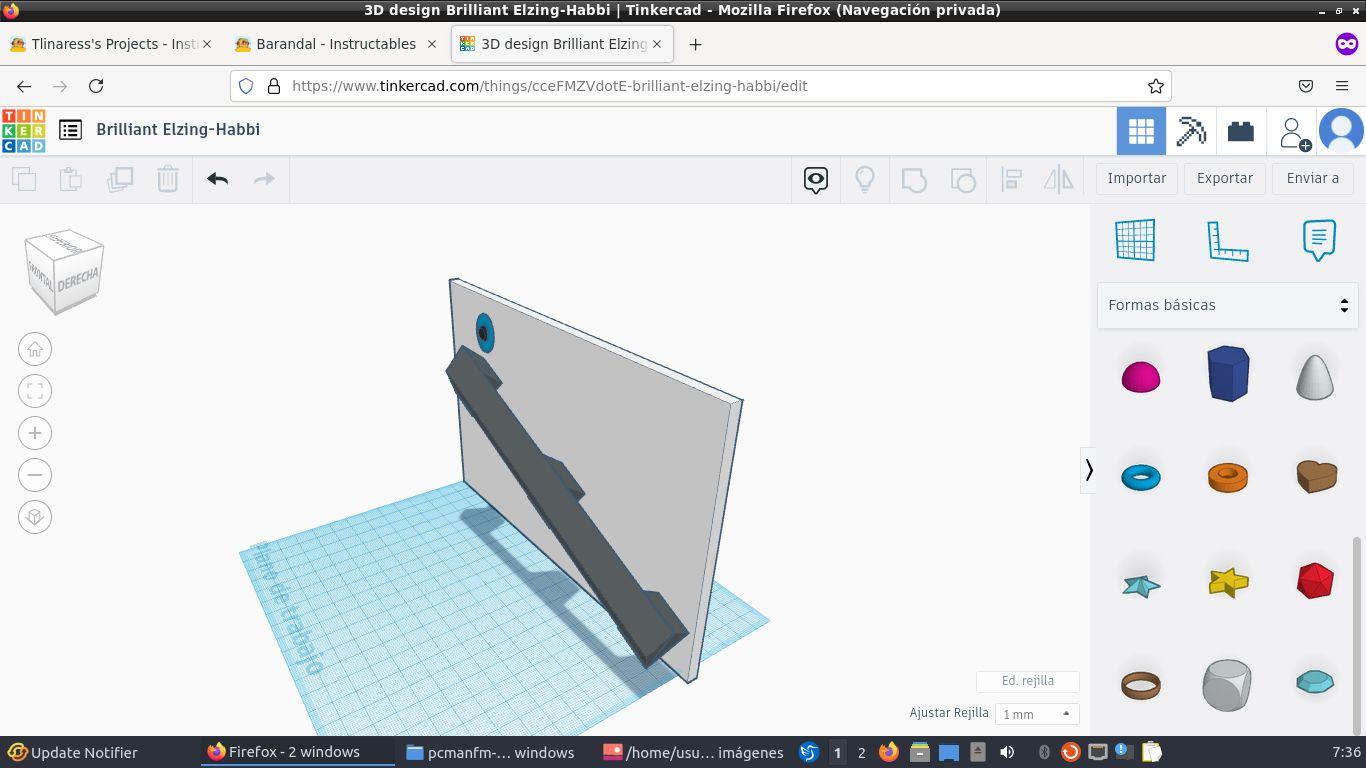Click the Copy toolbar icon
The image size is (1366, 768).
click(x=24, y=179)
